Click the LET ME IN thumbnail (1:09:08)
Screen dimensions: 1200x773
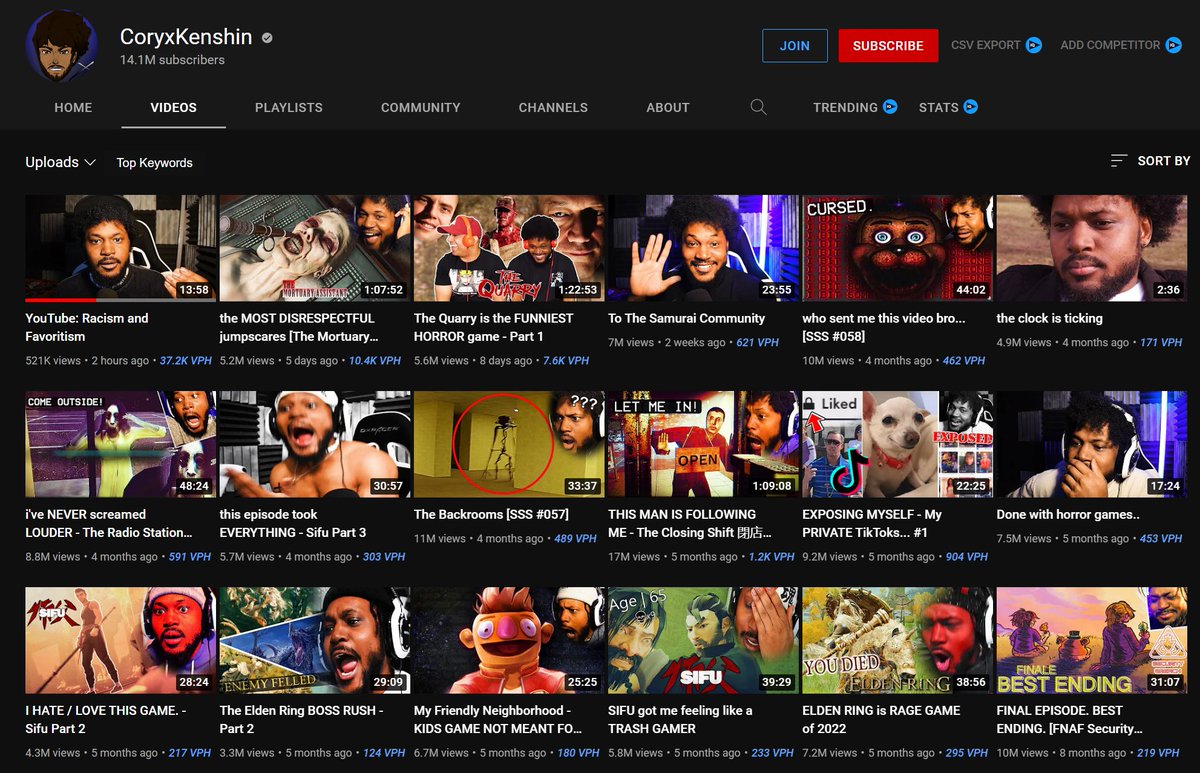703,444
